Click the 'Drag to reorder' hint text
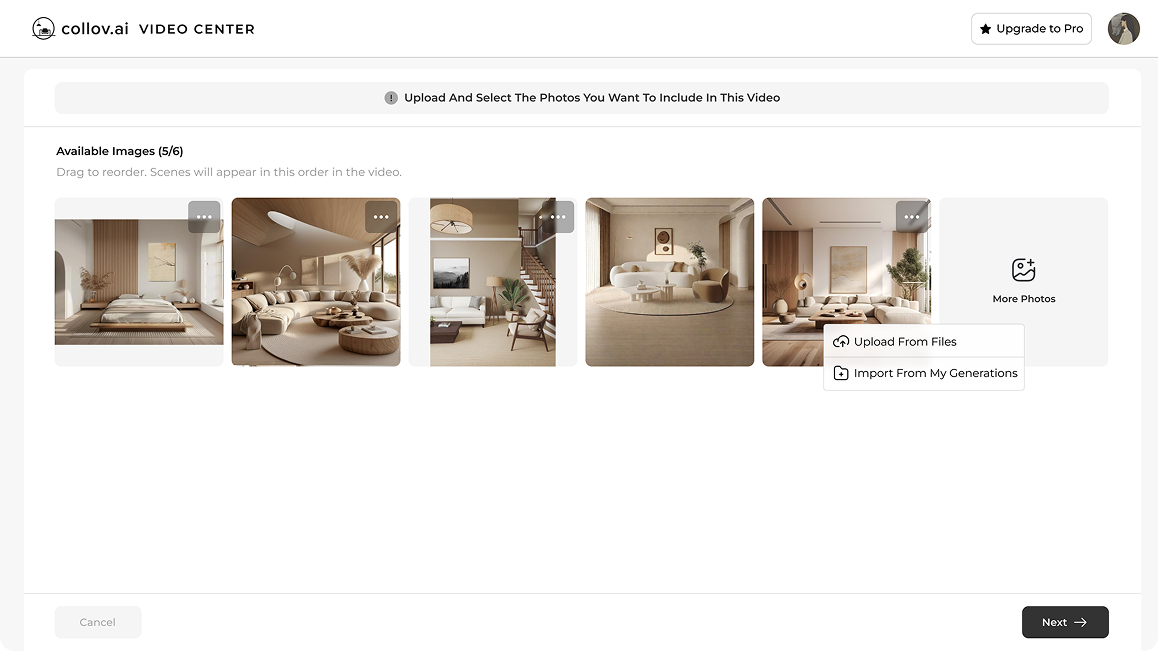Viewport: 1158px width, 651px height. [229, 172]
